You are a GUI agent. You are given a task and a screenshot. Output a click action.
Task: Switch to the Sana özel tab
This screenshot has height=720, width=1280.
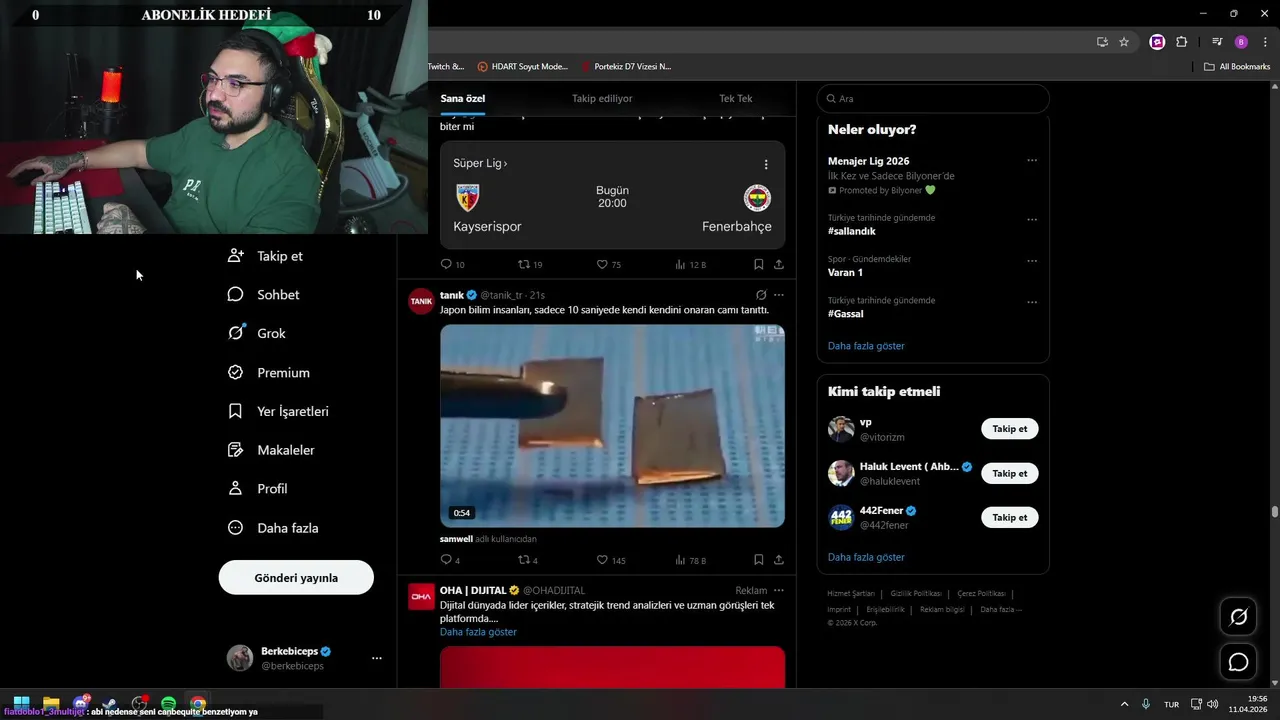463,98
